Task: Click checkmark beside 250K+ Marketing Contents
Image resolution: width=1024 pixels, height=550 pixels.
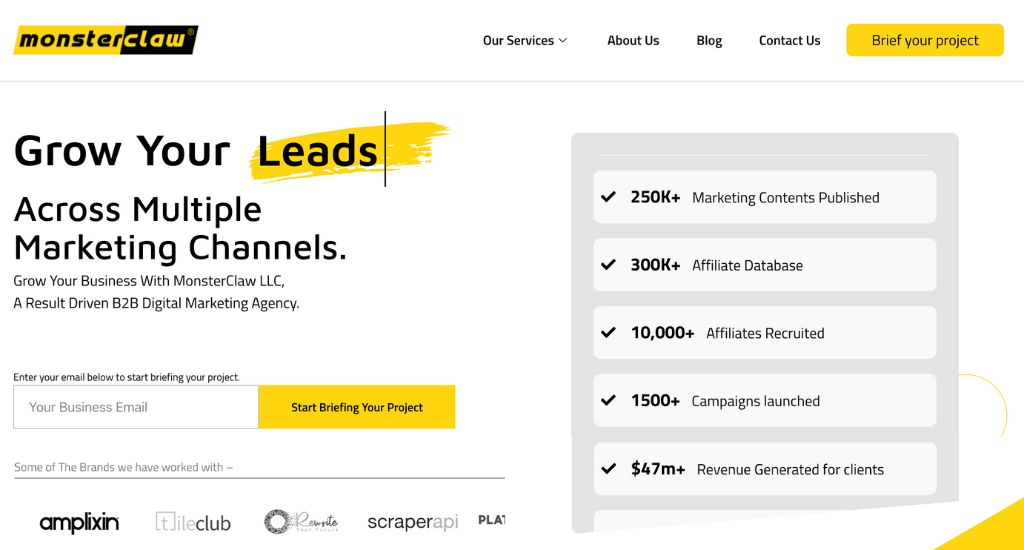Action: click(608, 197)
